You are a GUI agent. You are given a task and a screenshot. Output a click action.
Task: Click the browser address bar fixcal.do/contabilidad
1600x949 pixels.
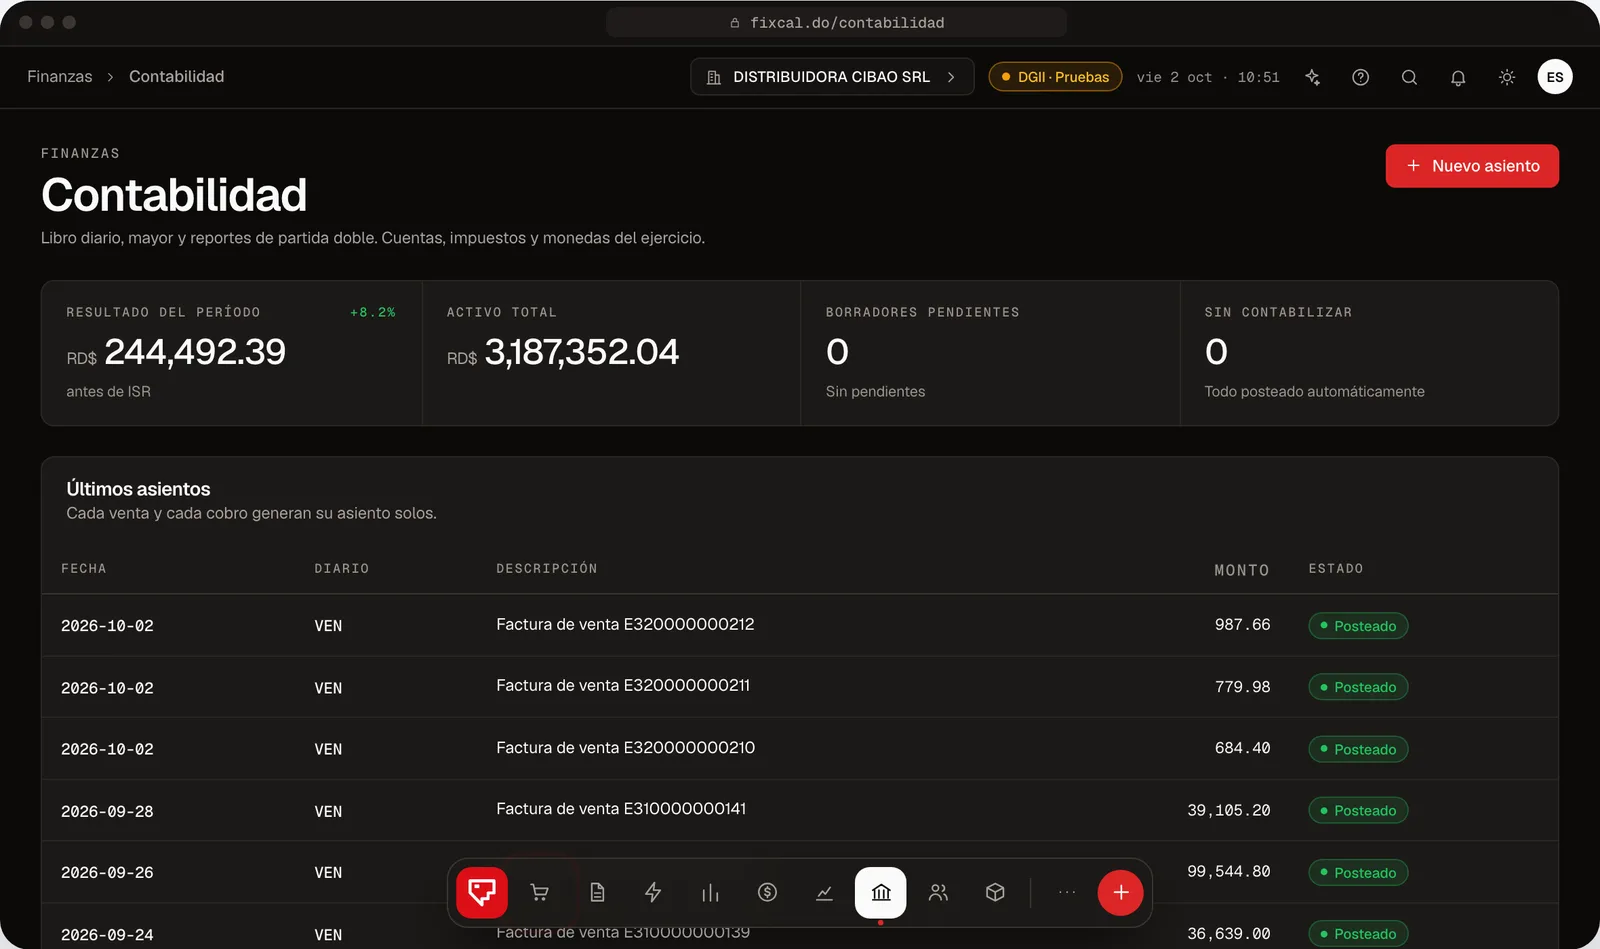pyautogui.click(x=837, y=22)
